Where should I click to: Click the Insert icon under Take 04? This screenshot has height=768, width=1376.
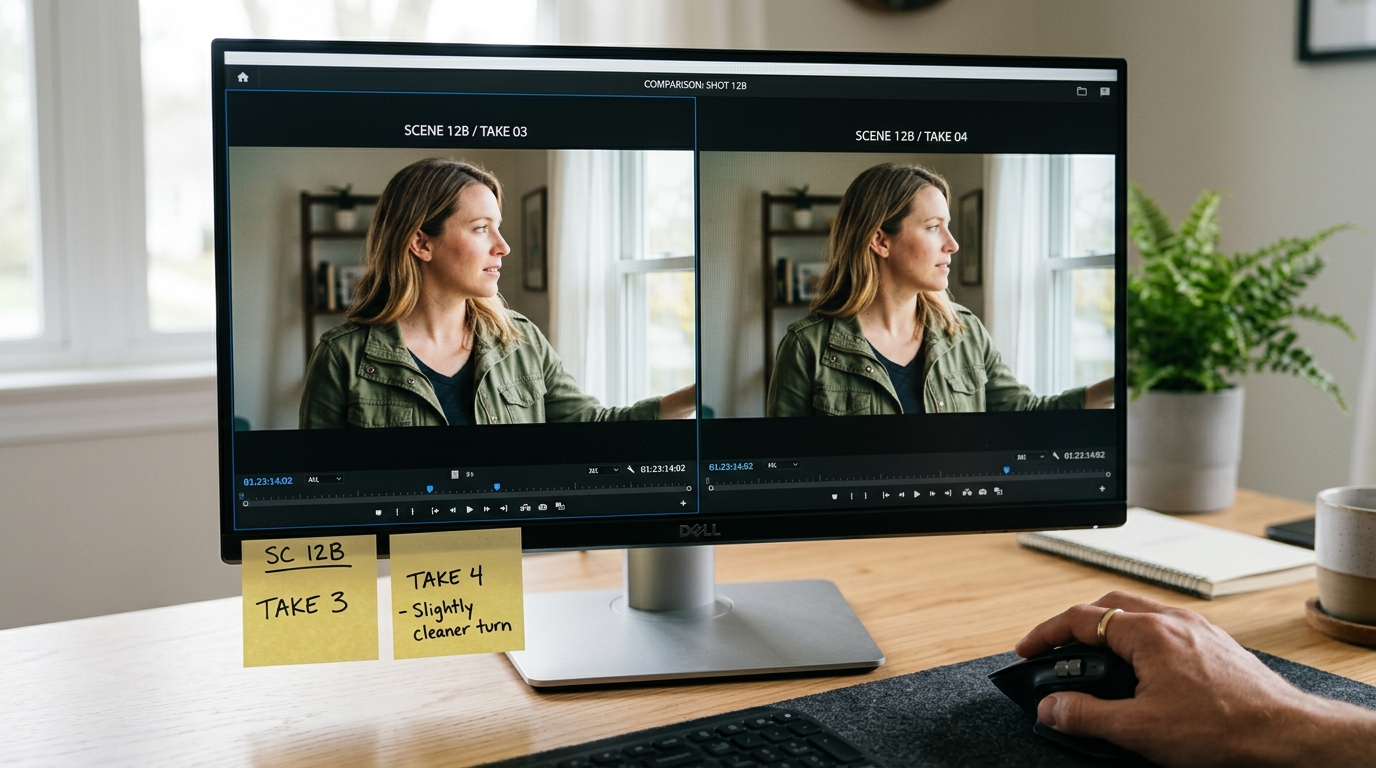click(967, 493)
